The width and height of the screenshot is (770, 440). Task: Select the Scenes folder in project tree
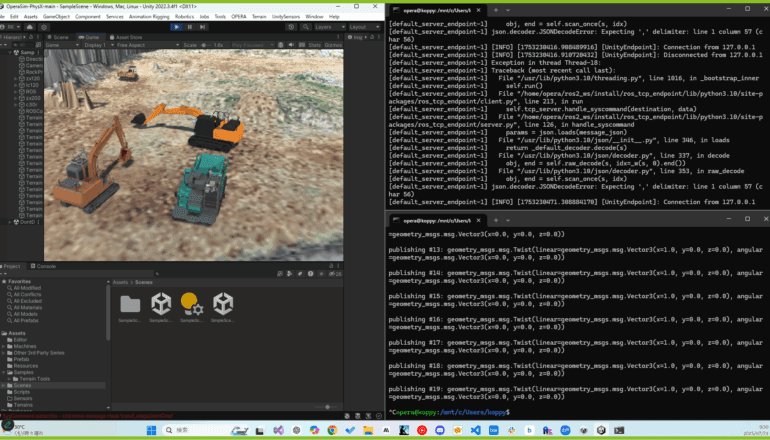click(23, 385)
